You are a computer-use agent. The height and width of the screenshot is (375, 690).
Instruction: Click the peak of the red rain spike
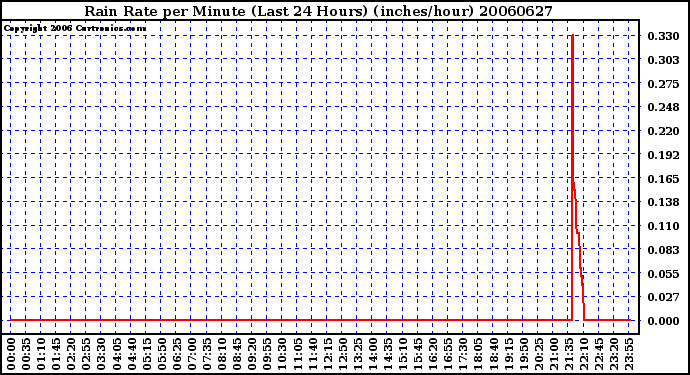[x=573, y=36]
